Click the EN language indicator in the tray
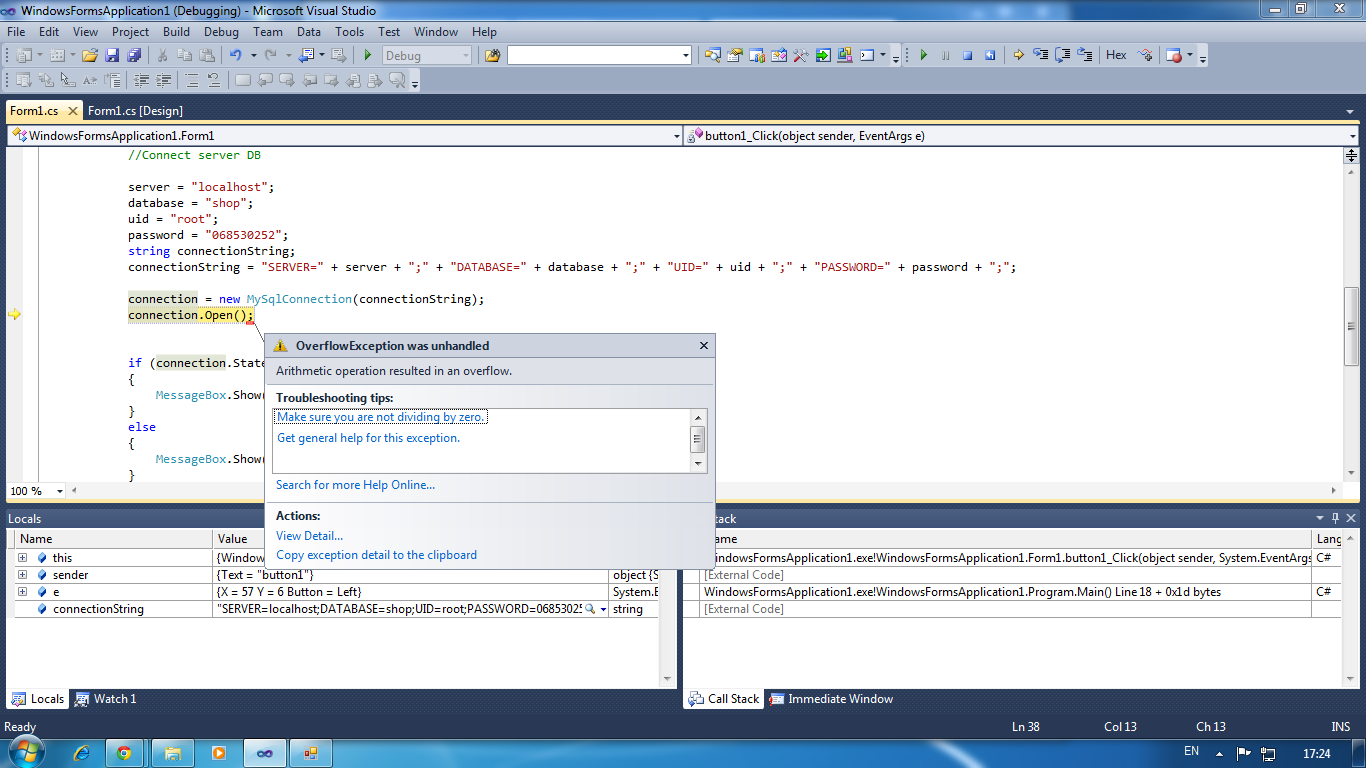Viewport: 1366px width, 768px height. [1191, 751]
